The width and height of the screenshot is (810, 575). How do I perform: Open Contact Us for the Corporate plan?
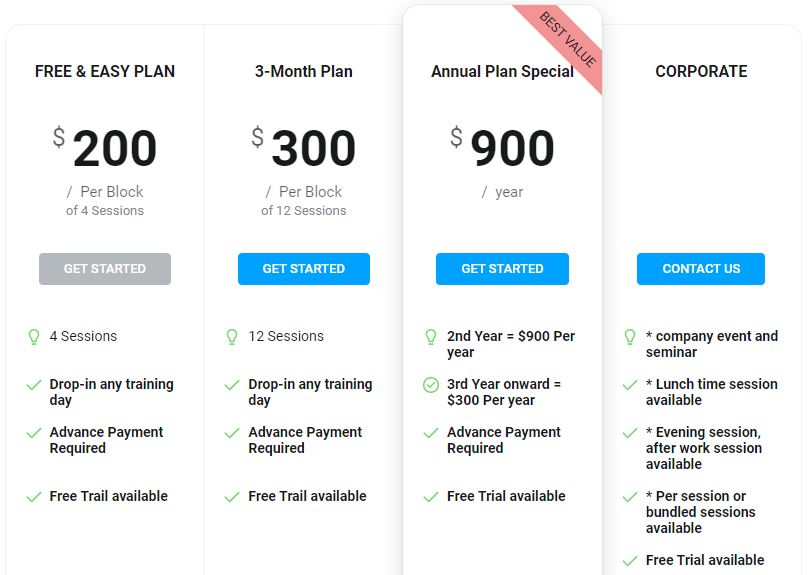(701, 269)
